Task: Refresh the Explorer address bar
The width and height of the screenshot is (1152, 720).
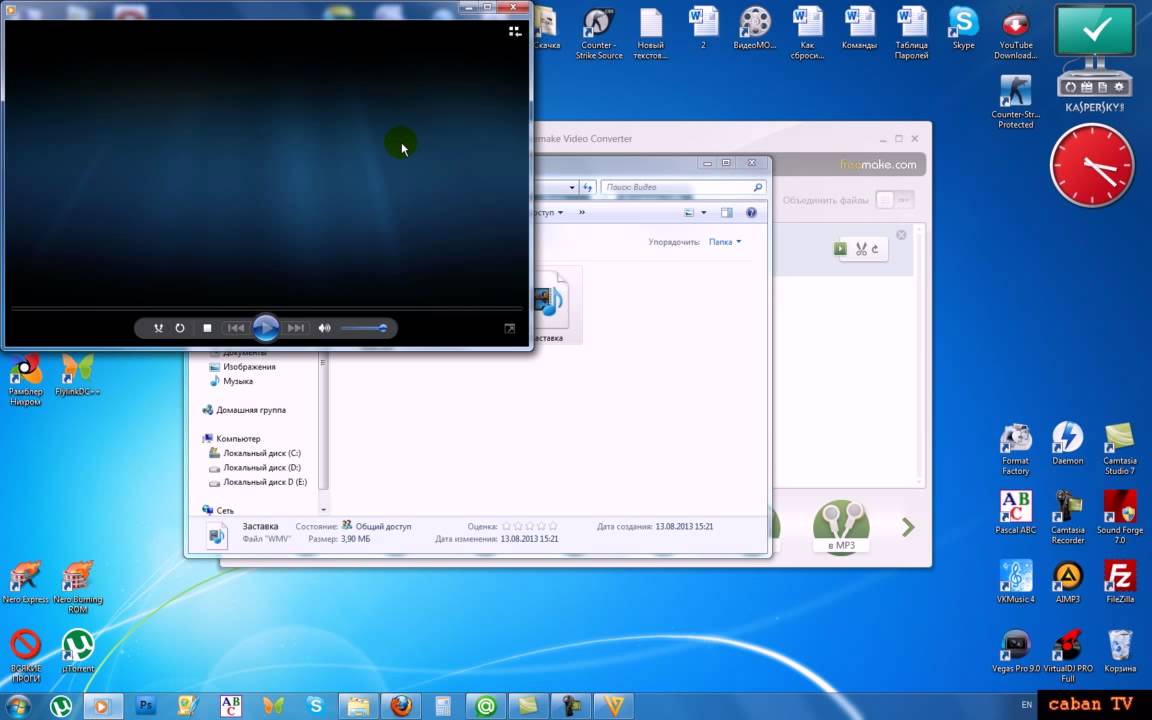Action: click(587, 187)
